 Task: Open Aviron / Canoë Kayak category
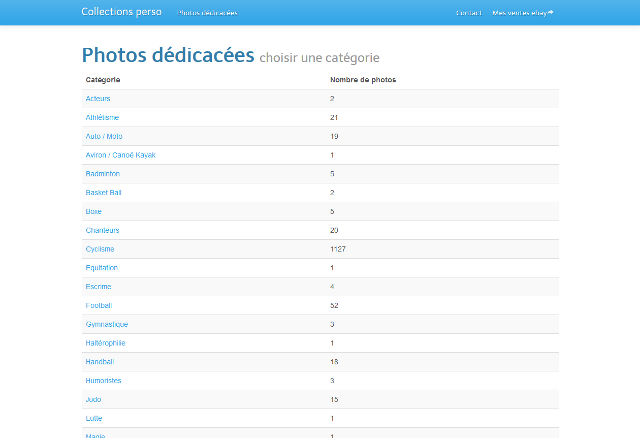click(x=120, y=155)
